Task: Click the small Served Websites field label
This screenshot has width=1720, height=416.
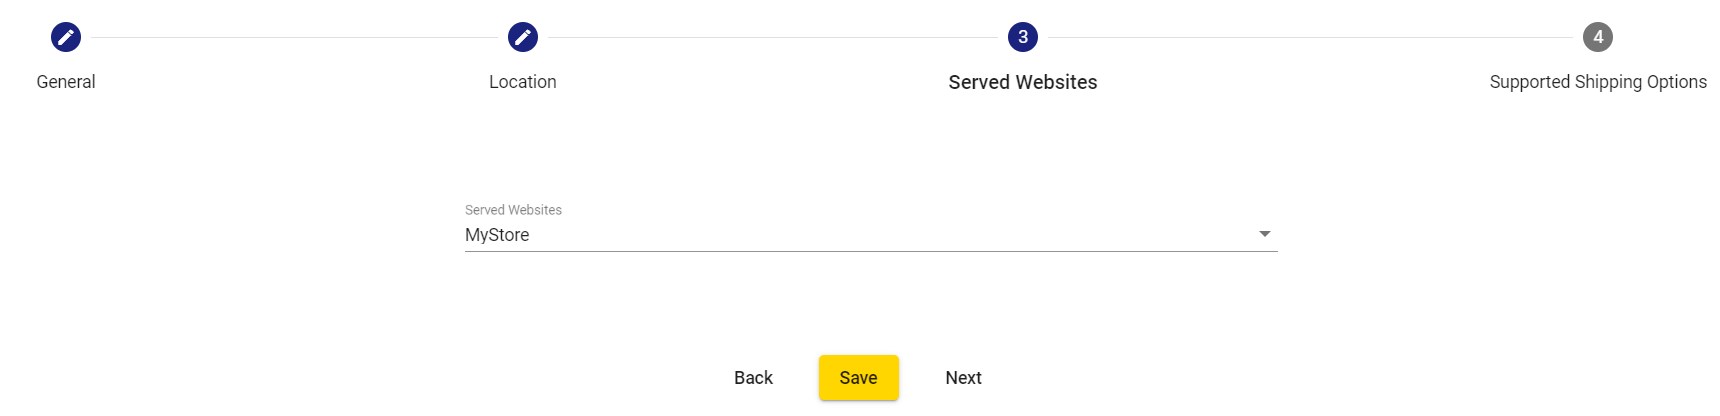Action: (513, 210)
